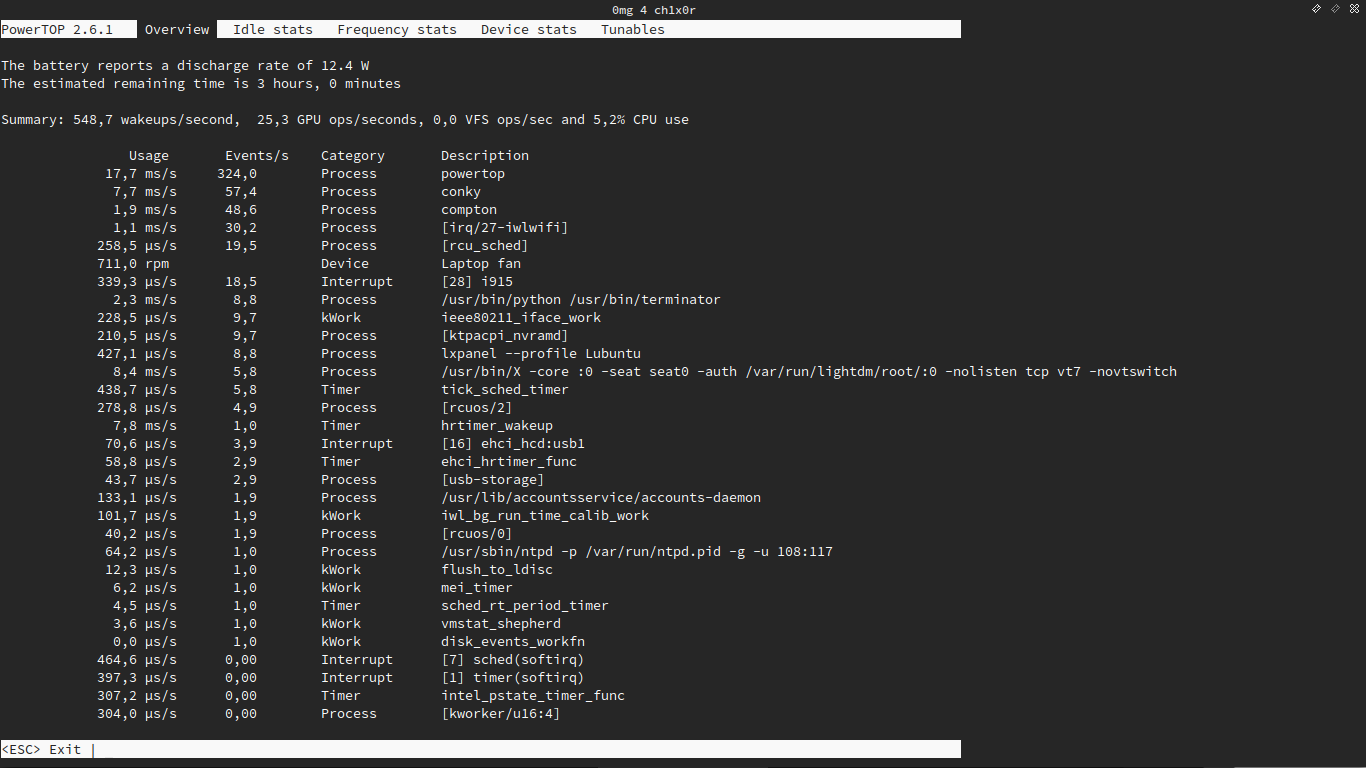Switch to the Overview tab
This screenshot has height=768, width=1366.
[177, 29]
